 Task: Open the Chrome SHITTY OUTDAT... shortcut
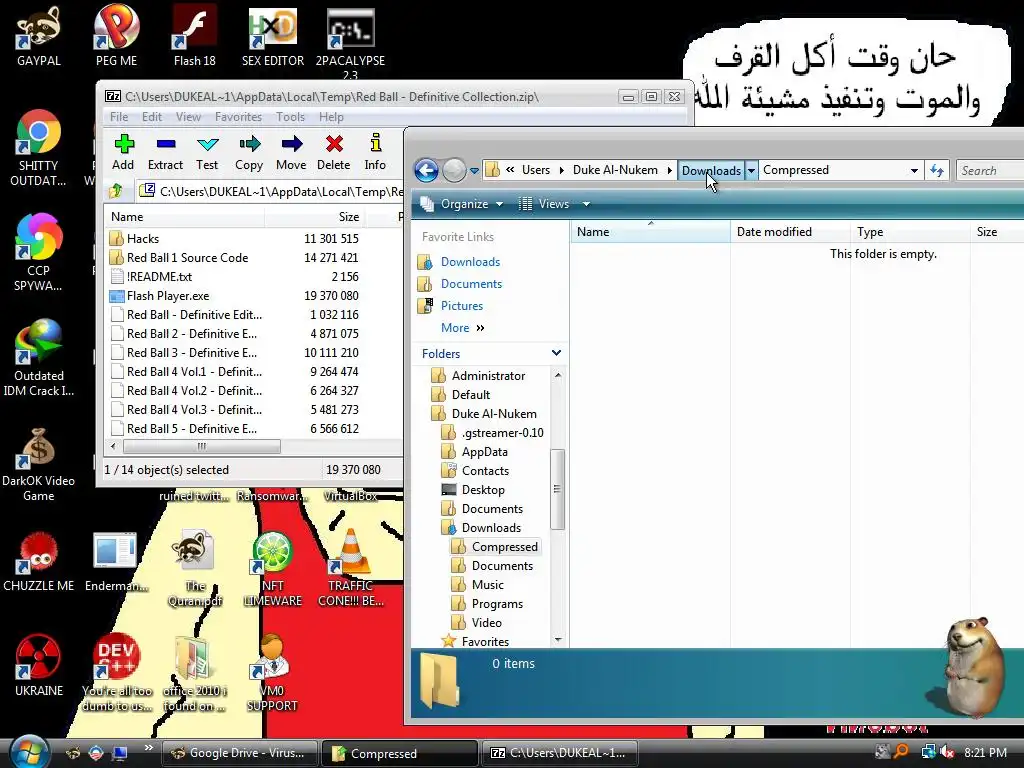point(39,148)
